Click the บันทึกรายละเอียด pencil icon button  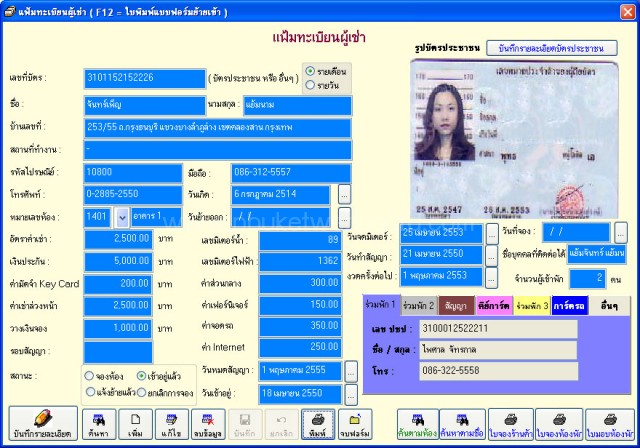[43, 423]
